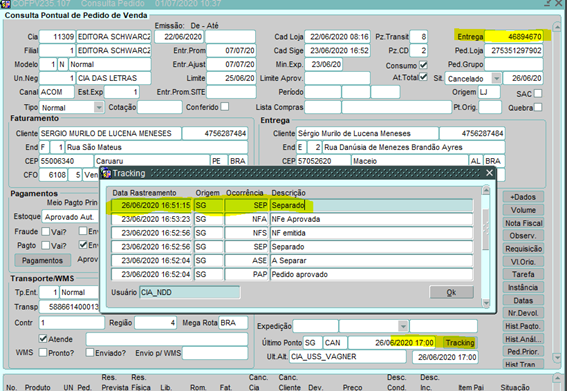
Task: Open the Sit. Cancelado dropdown
Action: [x=496, y=78]
